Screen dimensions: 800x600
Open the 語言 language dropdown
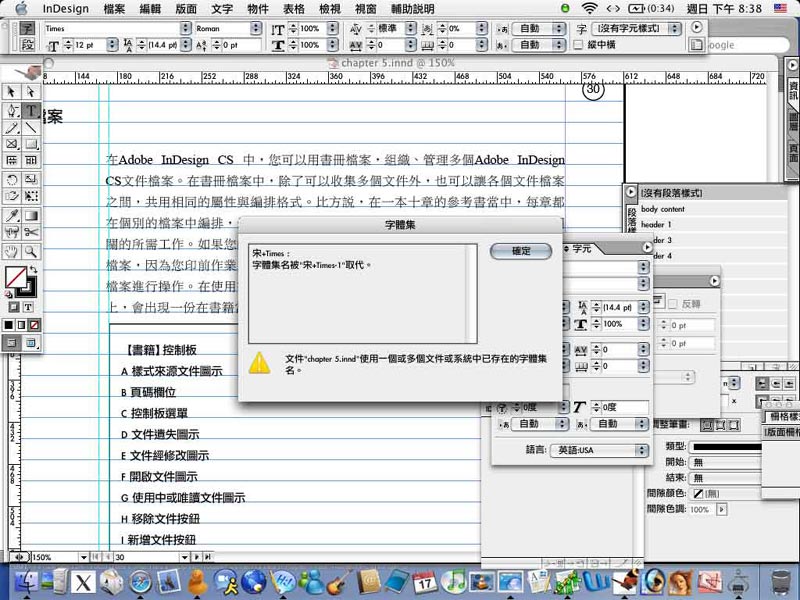[x=600, y=451]
